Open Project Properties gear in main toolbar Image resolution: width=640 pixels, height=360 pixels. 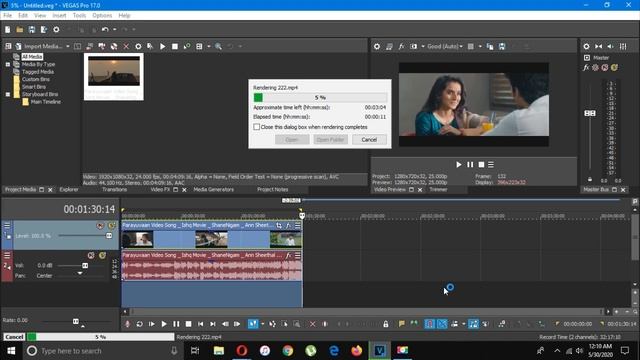coord(56,29)
